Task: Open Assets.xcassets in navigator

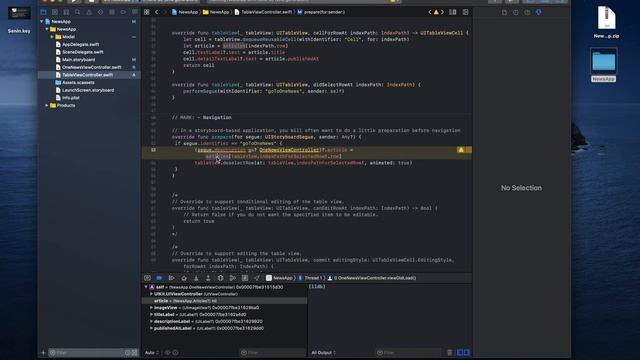Action: (78, 82)
